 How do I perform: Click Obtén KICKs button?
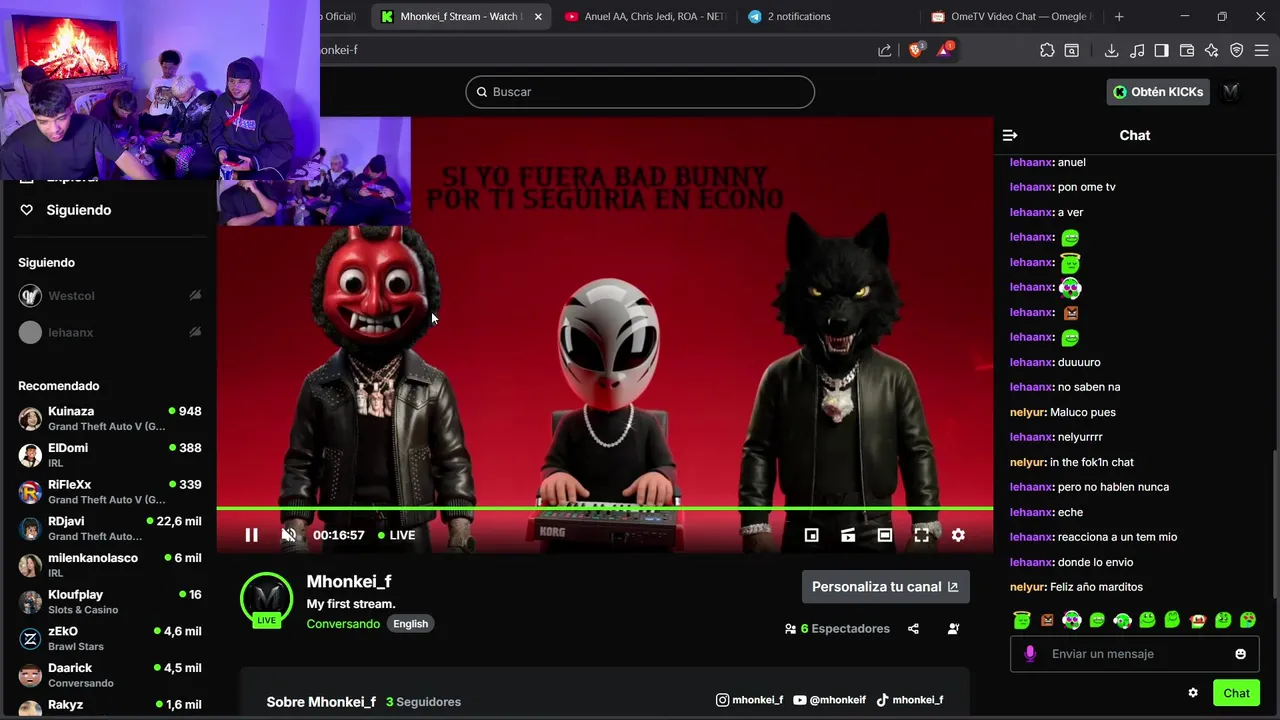pos(1158,92)
